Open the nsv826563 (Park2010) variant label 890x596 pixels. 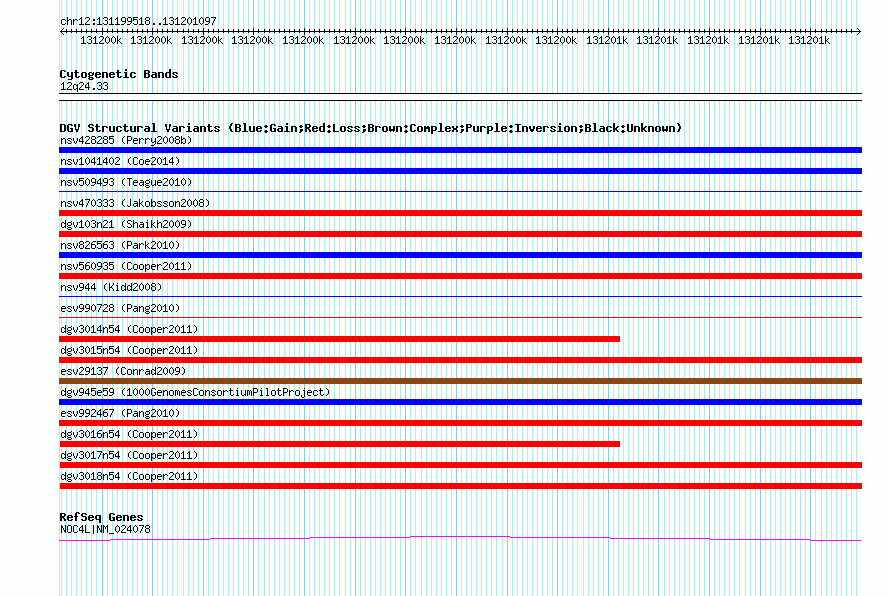[x=120, y=245]
